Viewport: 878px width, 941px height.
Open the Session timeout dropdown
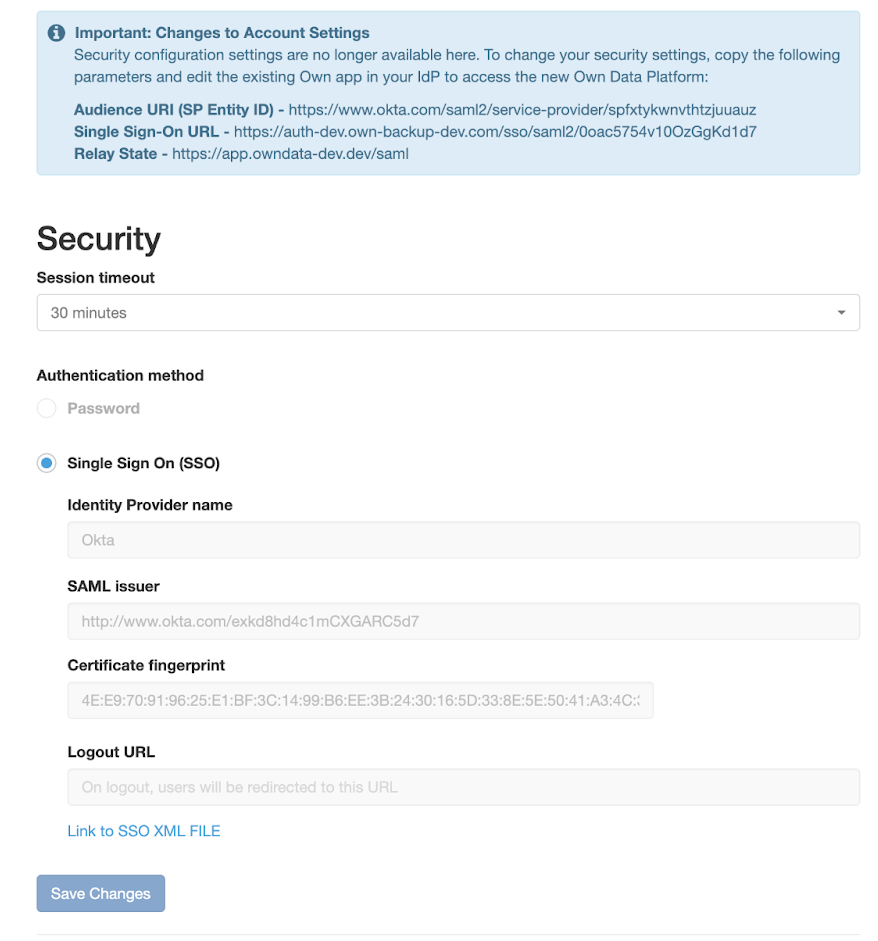448,312
